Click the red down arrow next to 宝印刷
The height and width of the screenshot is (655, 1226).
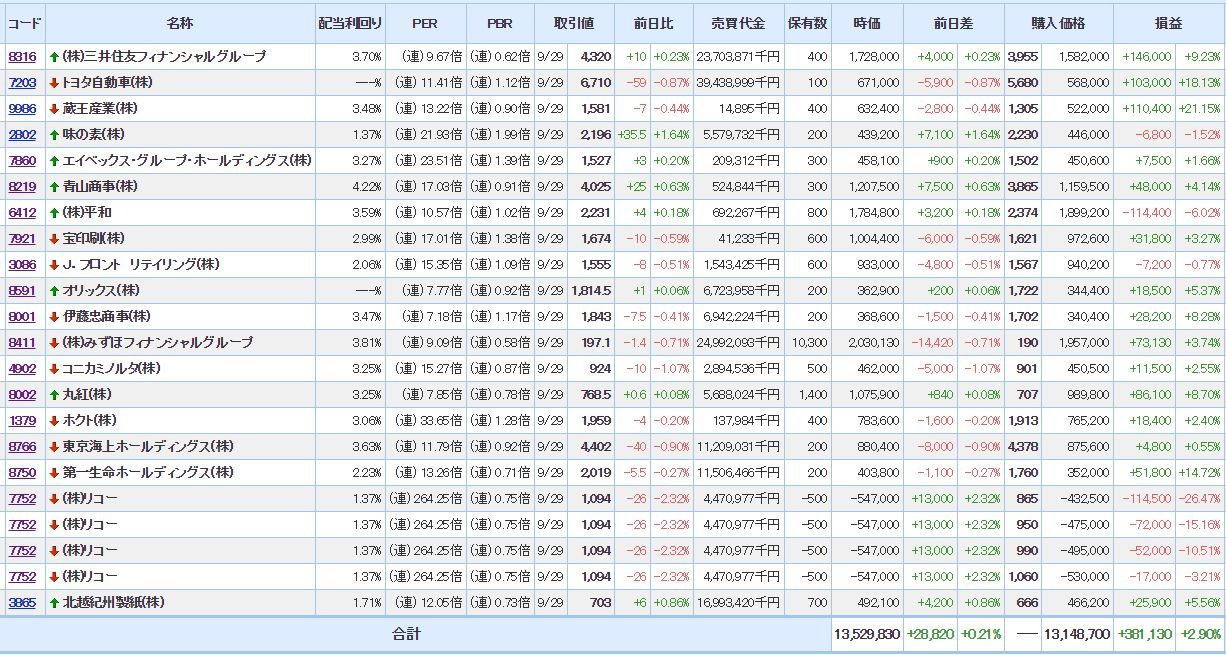(x=54, y=239)
